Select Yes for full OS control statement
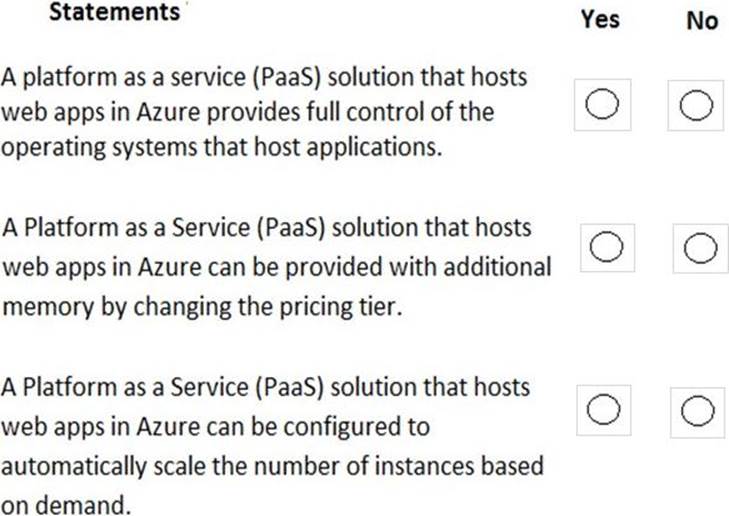Image resolution: width=729 pixels, height=516 pixels. click(x=602, y=105)
